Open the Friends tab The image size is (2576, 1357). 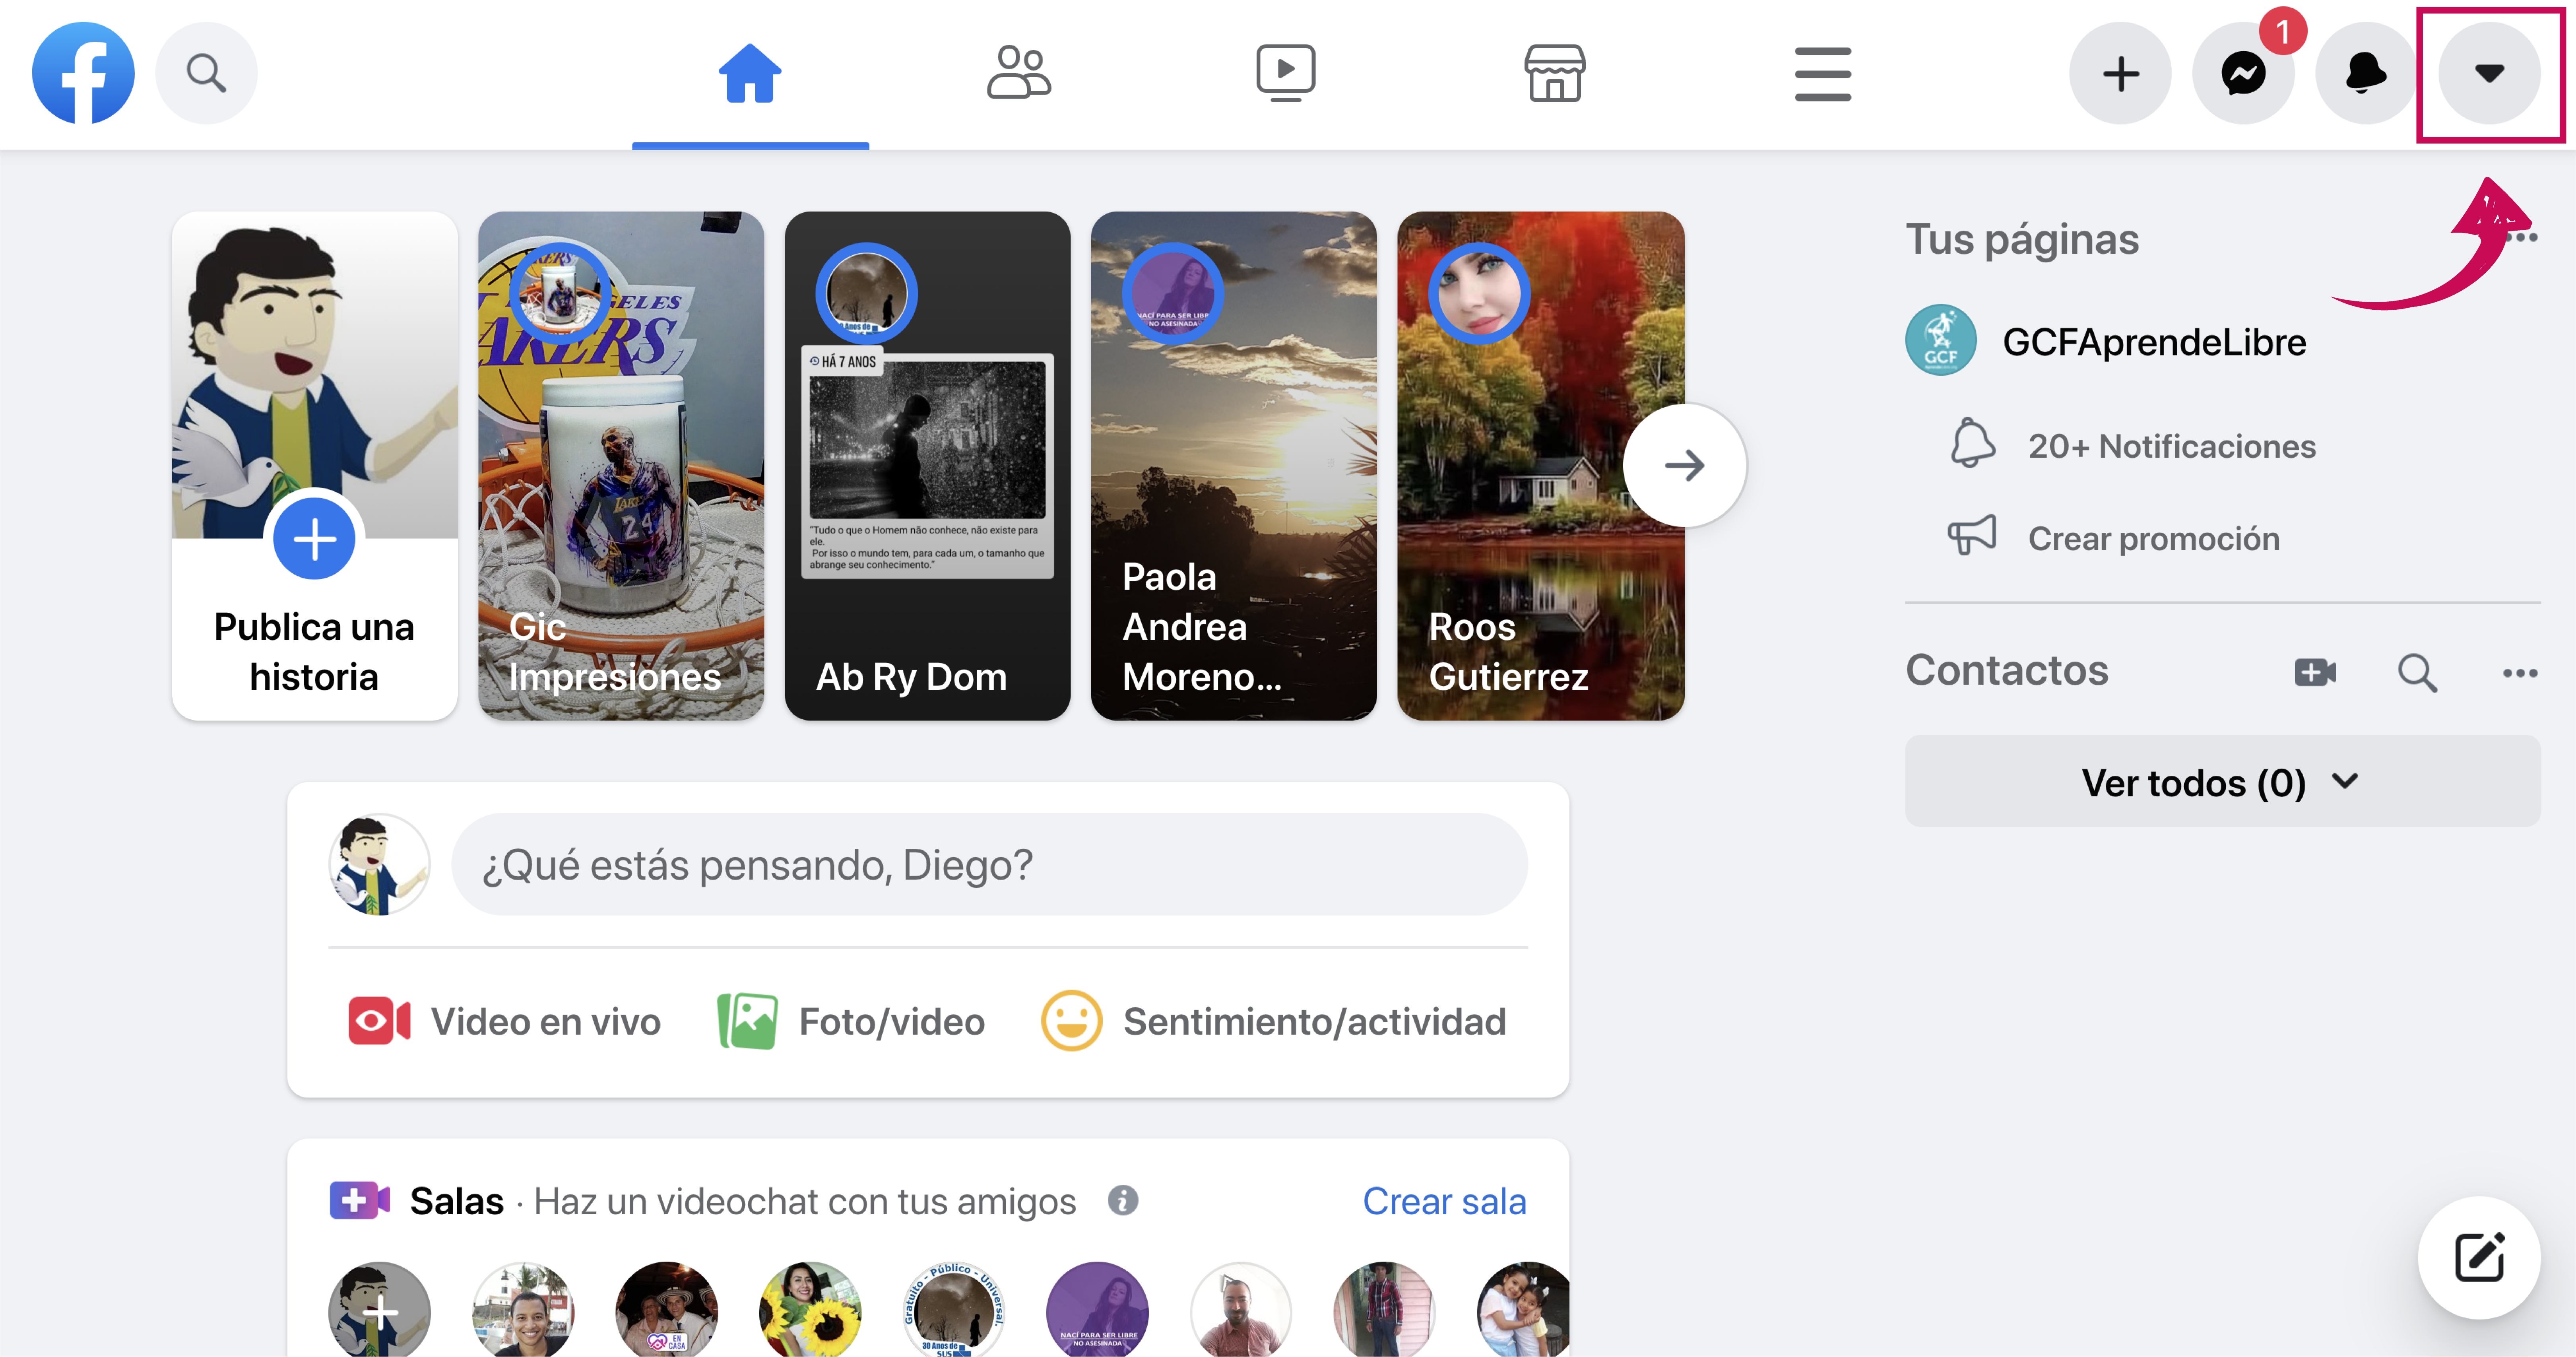pos(1018,73)
